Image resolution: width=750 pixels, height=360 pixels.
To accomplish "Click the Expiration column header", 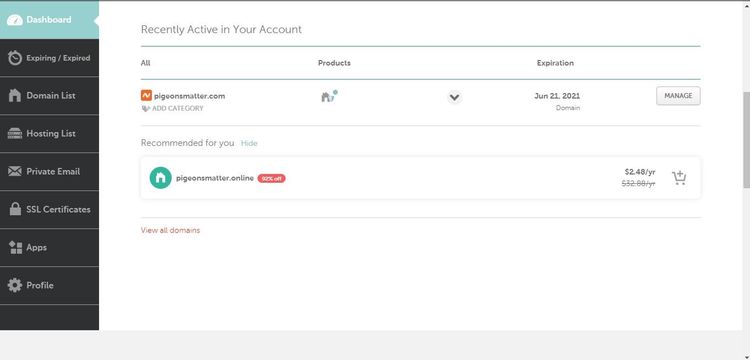I will (x=555, y=63).
